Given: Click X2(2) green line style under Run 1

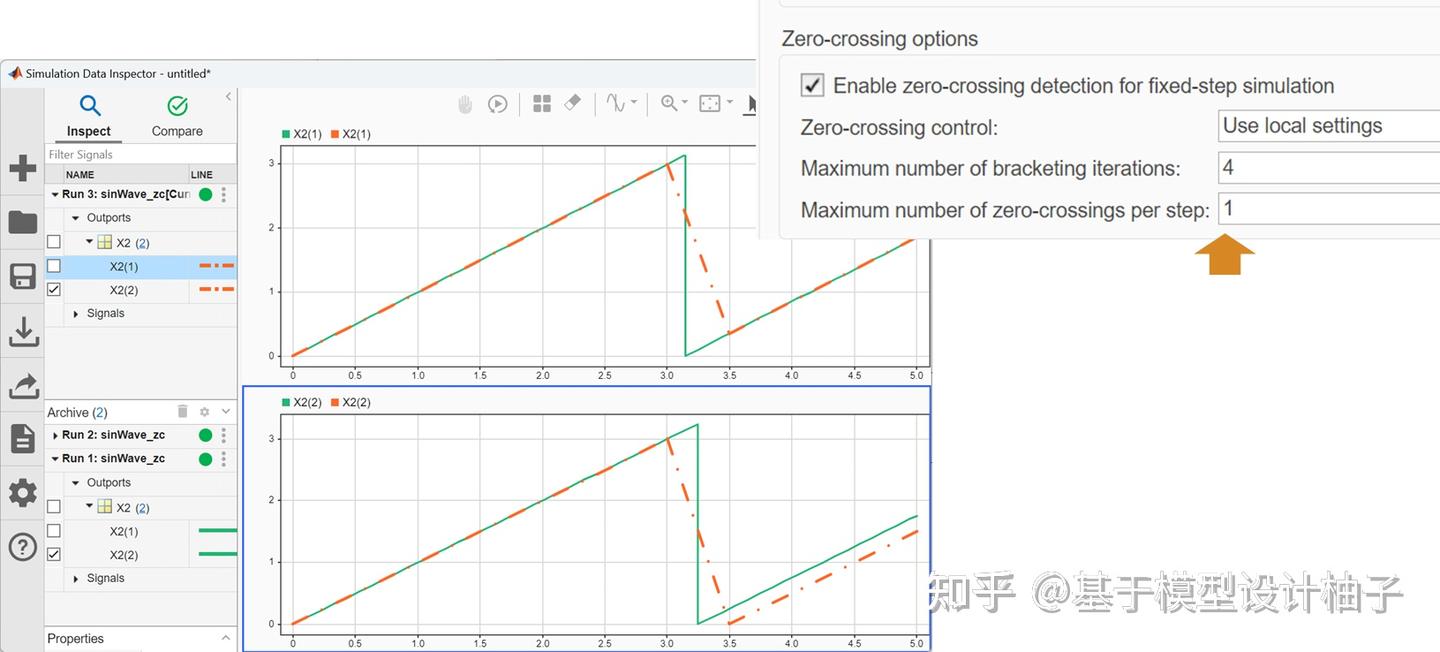Looking at the screenshot, I should (218, 554).
